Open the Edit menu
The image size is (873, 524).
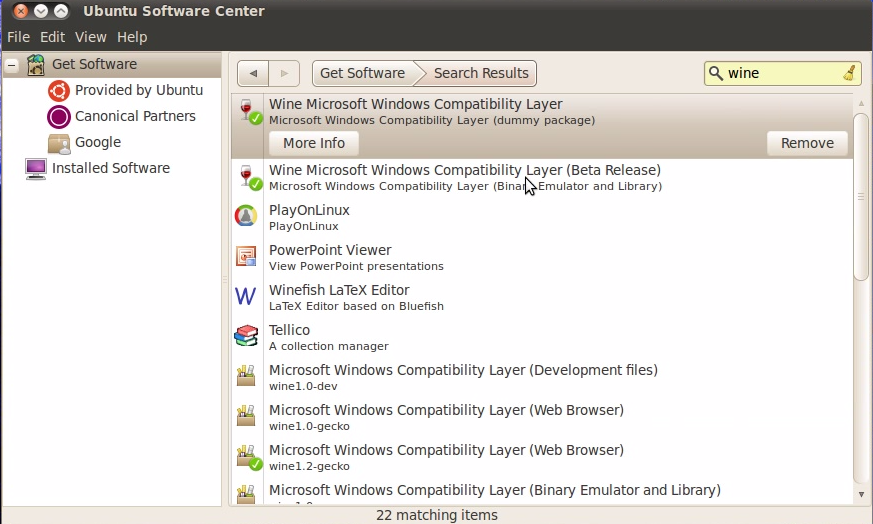pos(52,37)
